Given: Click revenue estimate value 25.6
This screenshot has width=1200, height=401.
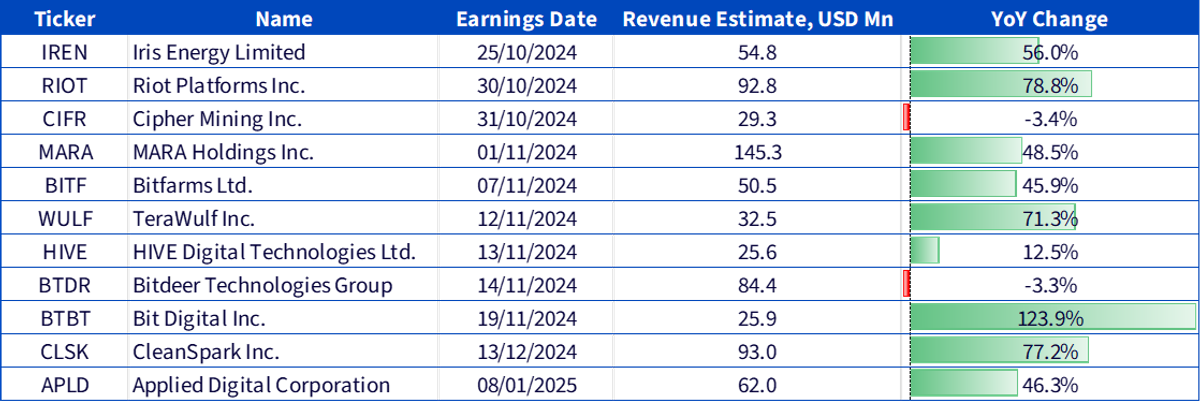Looking at the screenshot, I should [756, 252].
